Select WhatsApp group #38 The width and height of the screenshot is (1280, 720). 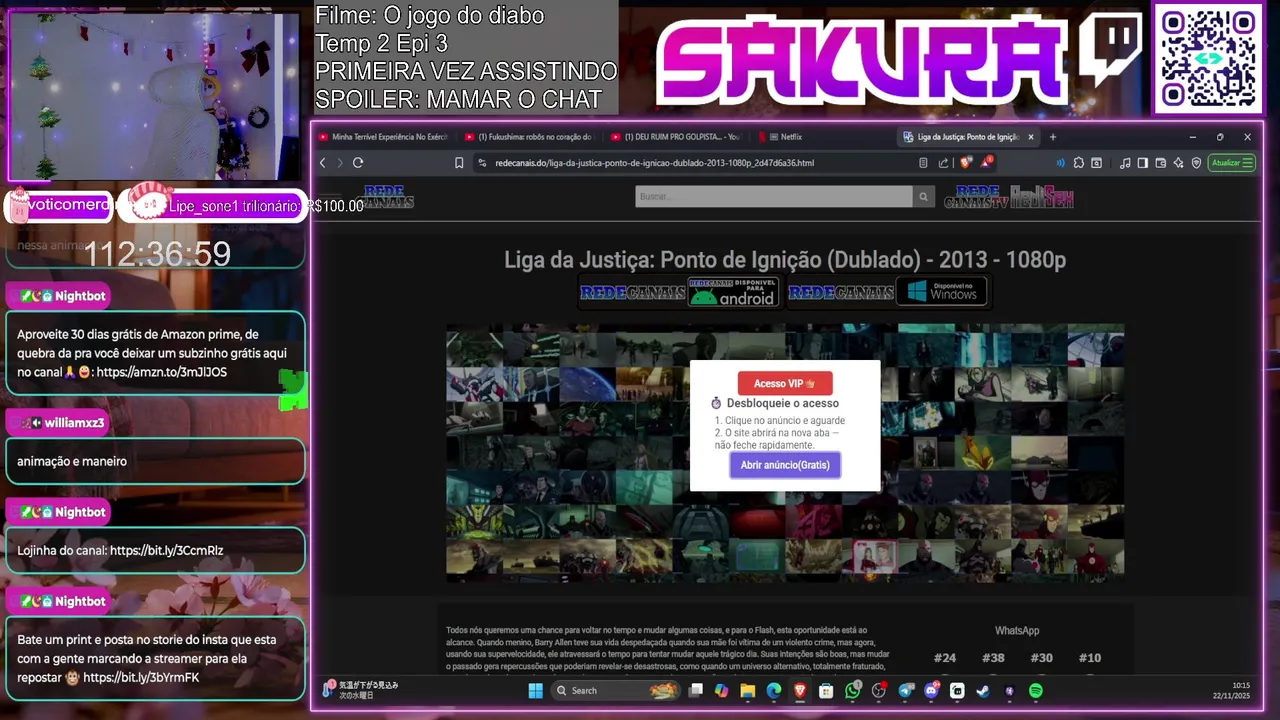pos(993,658)
